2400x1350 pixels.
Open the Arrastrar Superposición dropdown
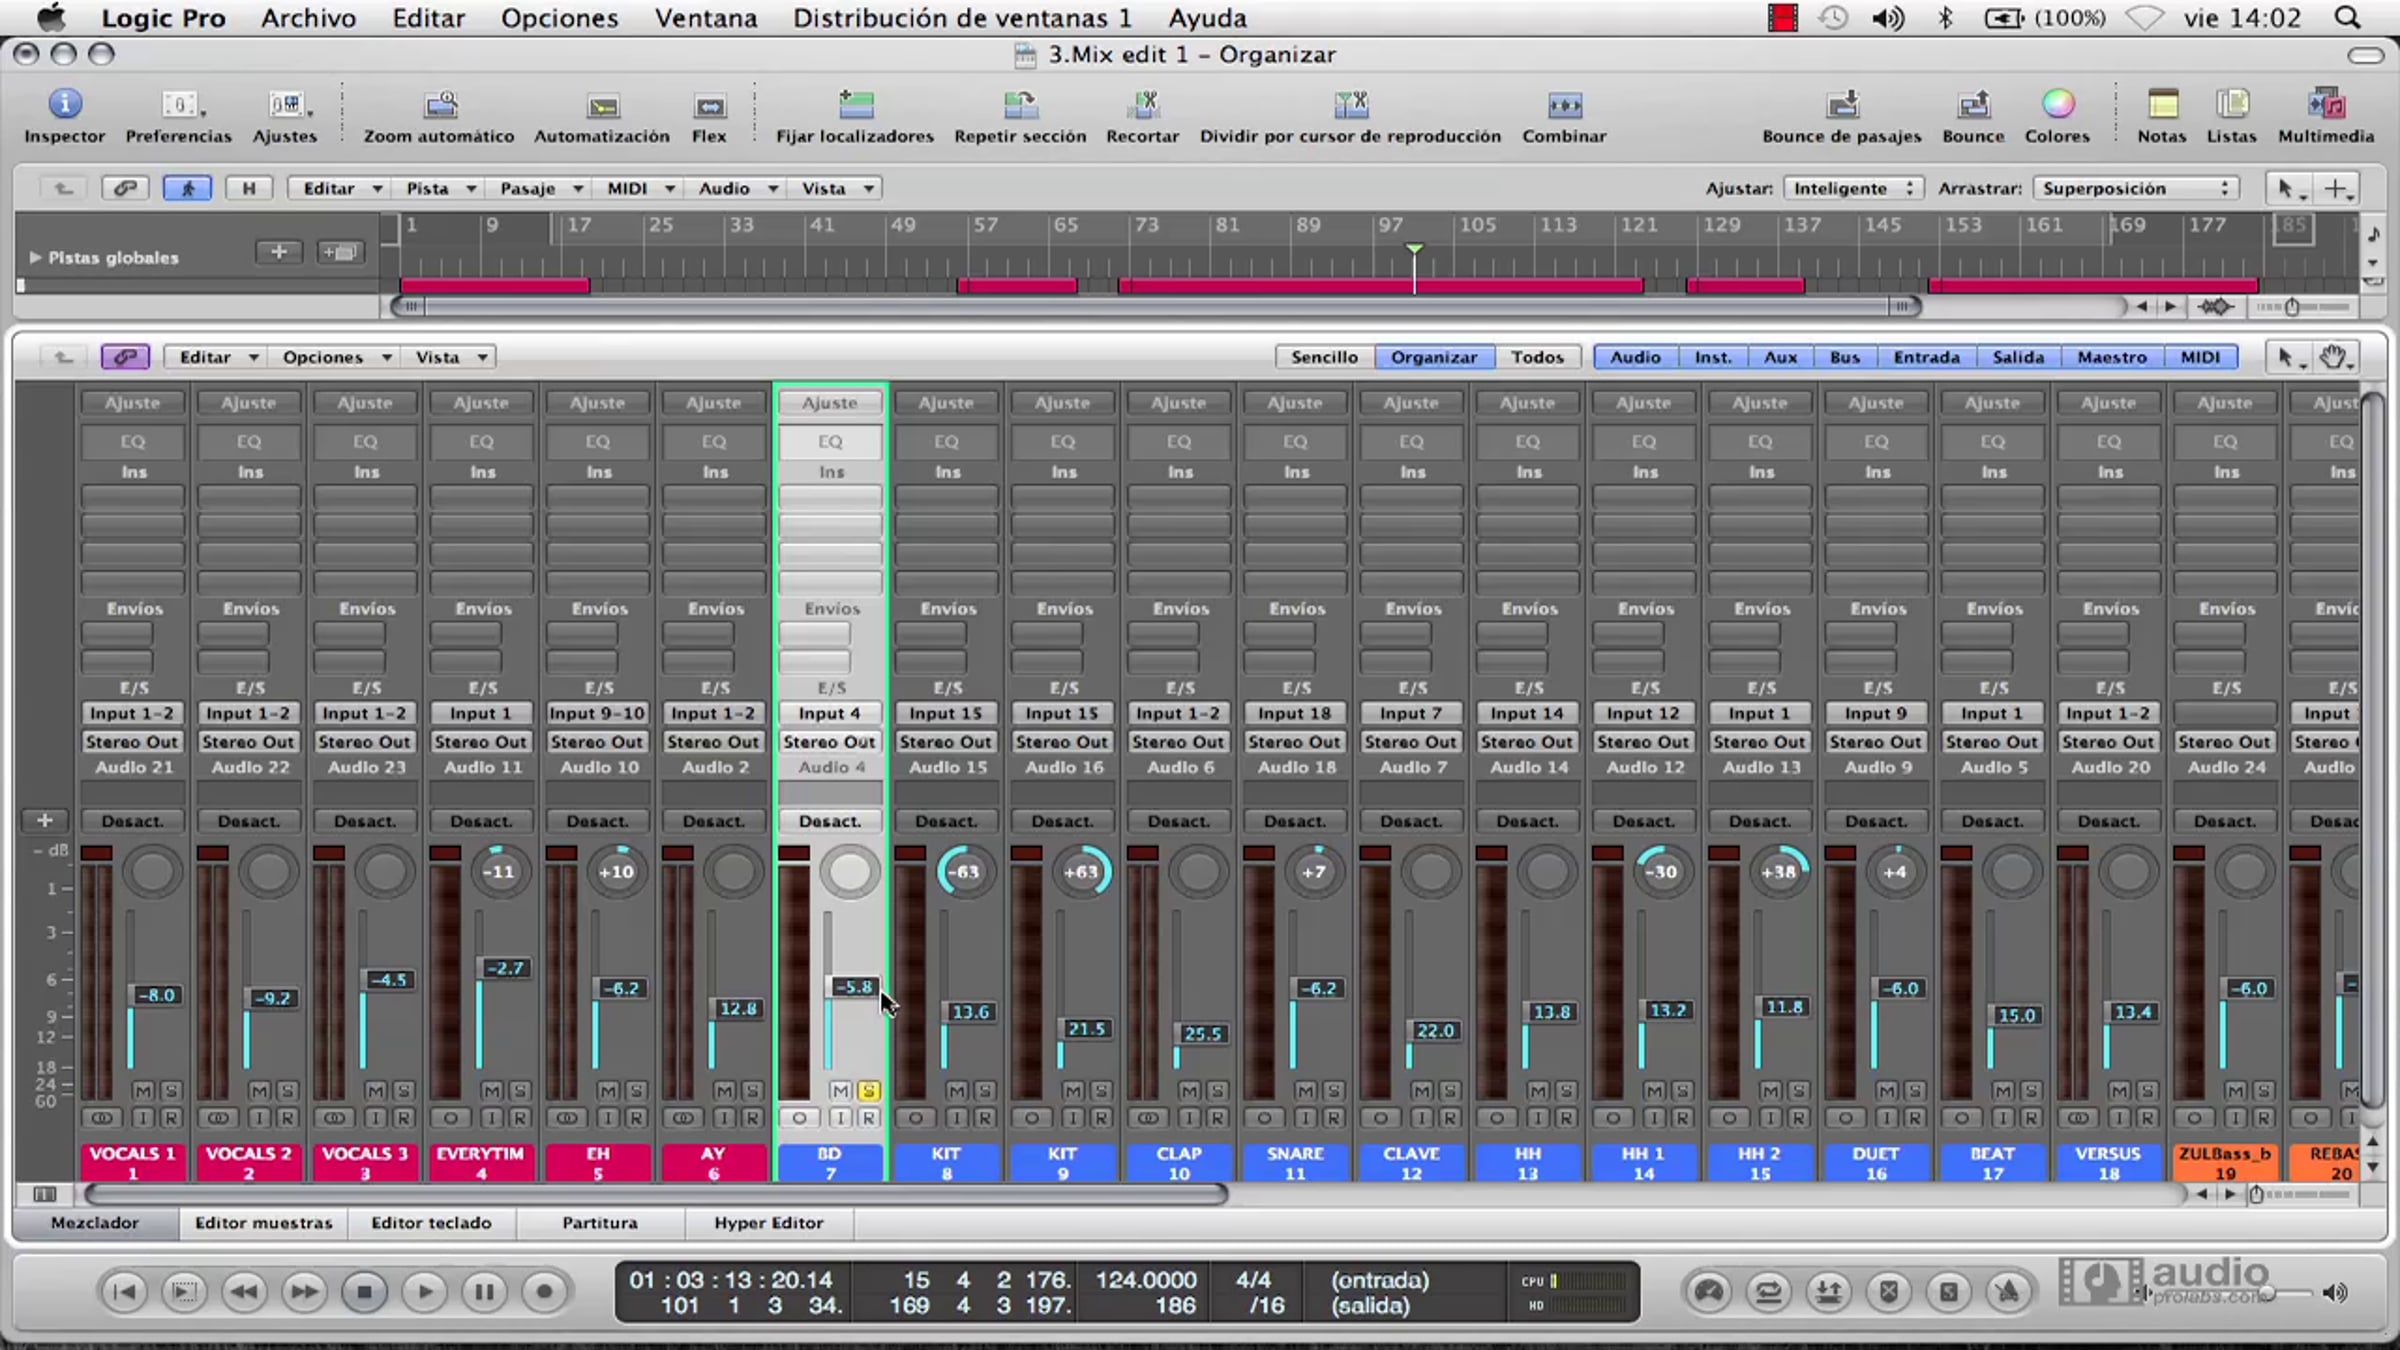[x=2135, y=188]
